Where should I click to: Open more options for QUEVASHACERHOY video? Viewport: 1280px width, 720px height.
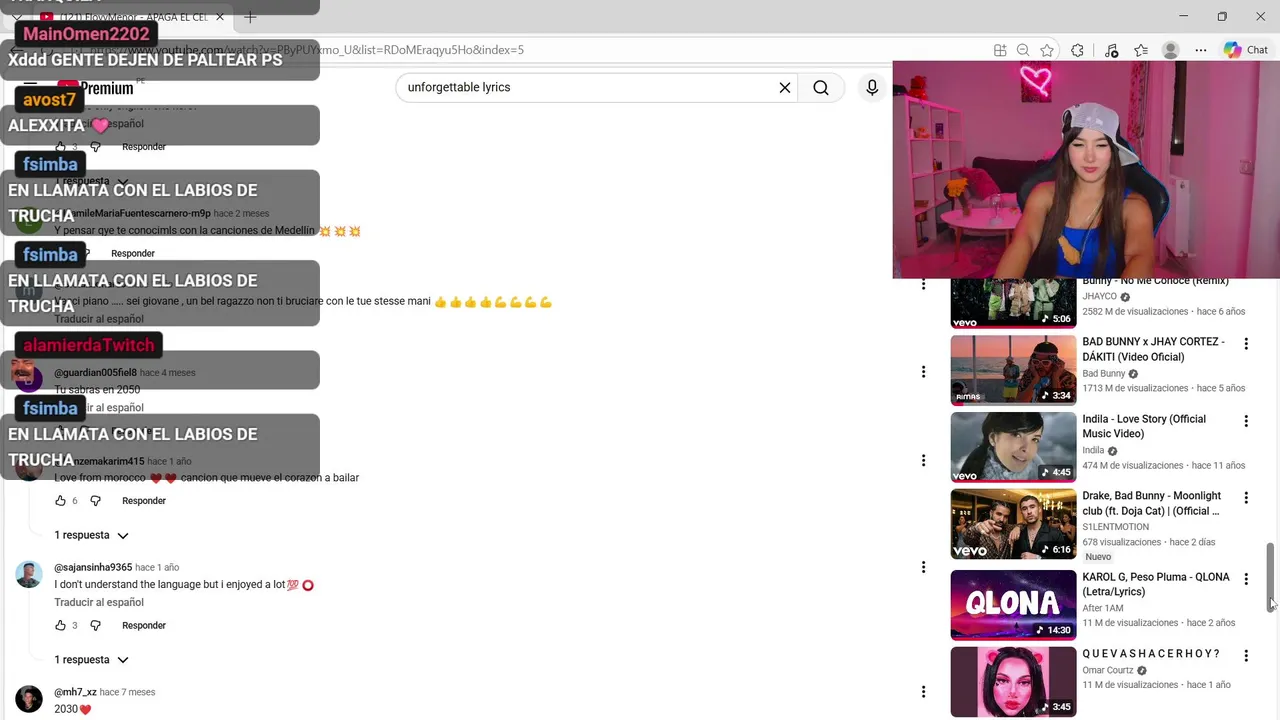coord(1246,656)
